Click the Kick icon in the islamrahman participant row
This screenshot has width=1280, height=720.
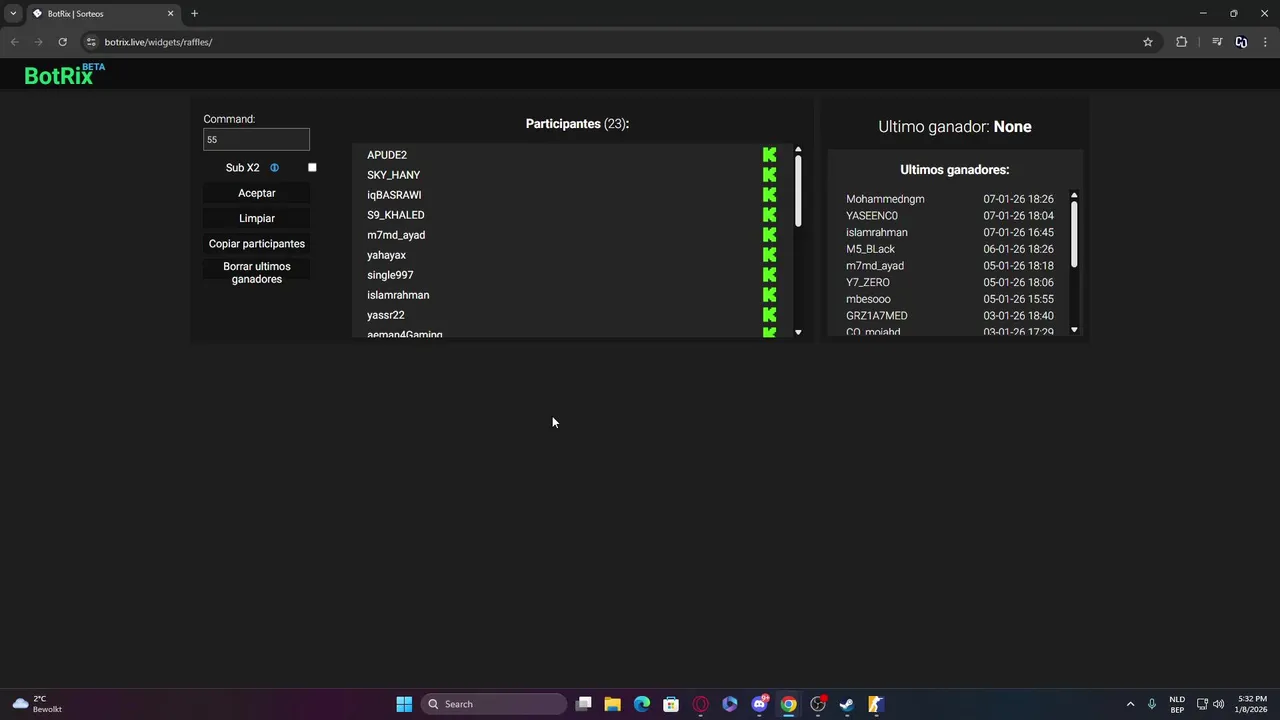point(769,295)
